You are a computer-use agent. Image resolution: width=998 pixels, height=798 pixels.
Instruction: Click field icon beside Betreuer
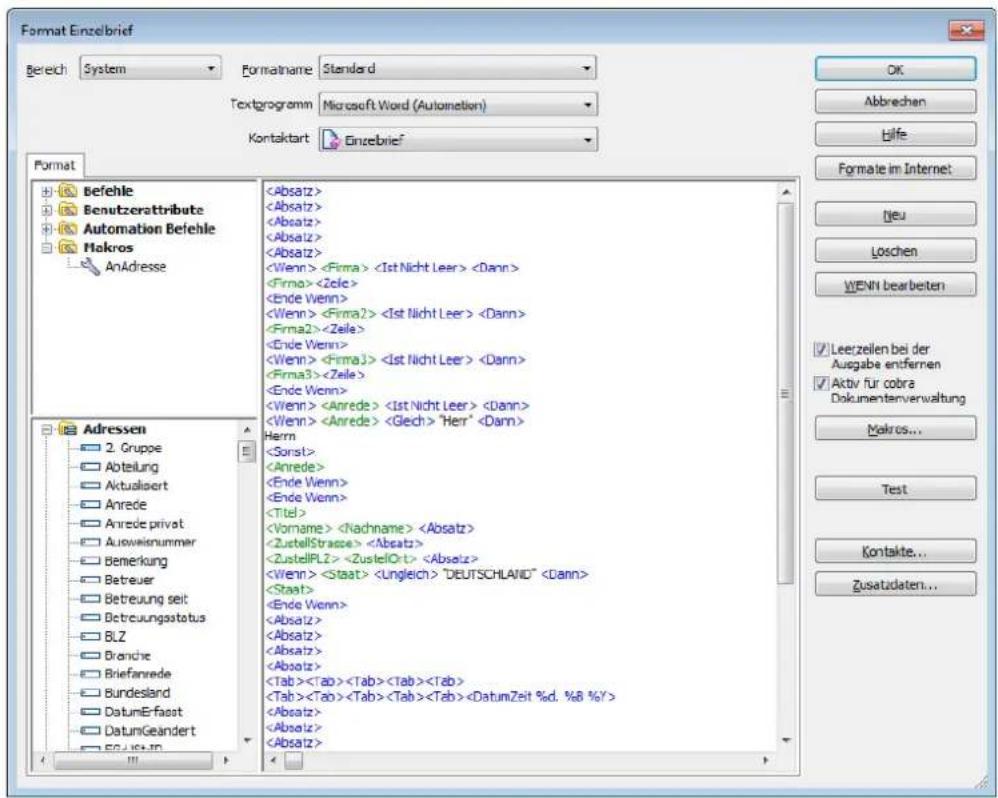(x=90, y=580)
